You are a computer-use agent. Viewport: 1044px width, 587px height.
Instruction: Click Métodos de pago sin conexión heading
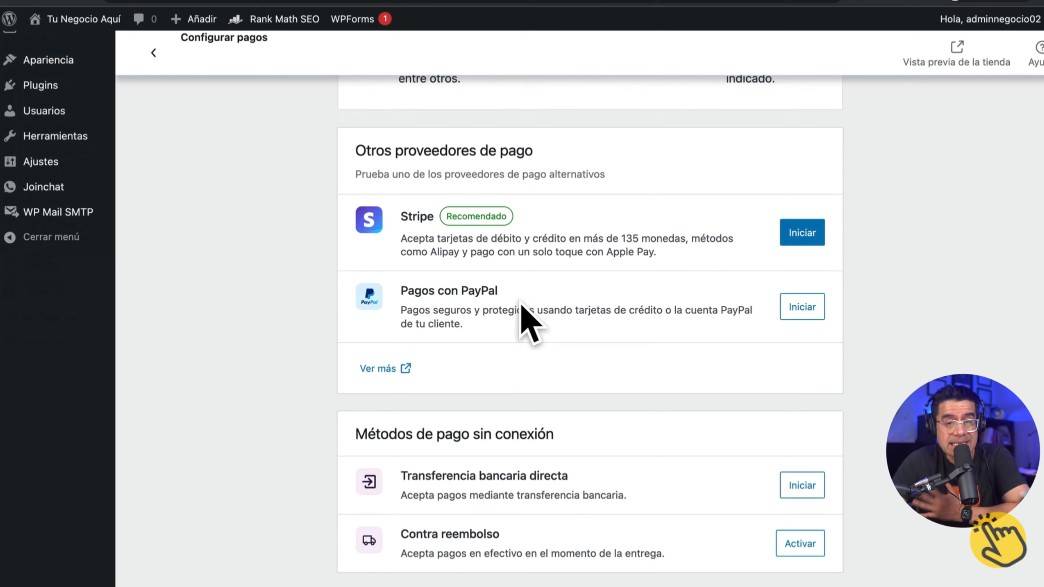[454, 434]
